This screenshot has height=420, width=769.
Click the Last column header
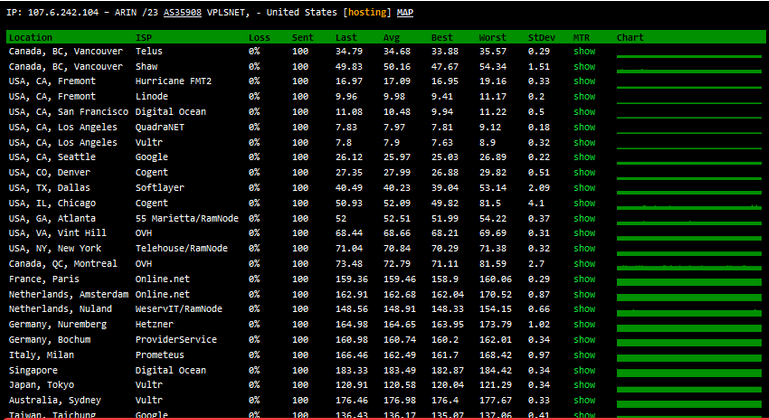click(346, 37)
